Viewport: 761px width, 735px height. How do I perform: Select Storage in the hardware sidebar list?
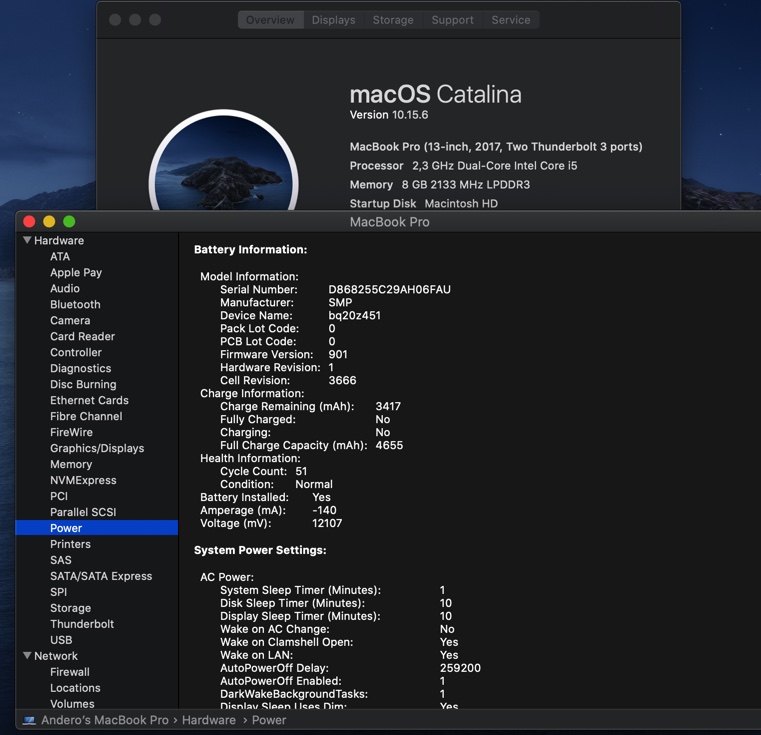tap(70, 608)
